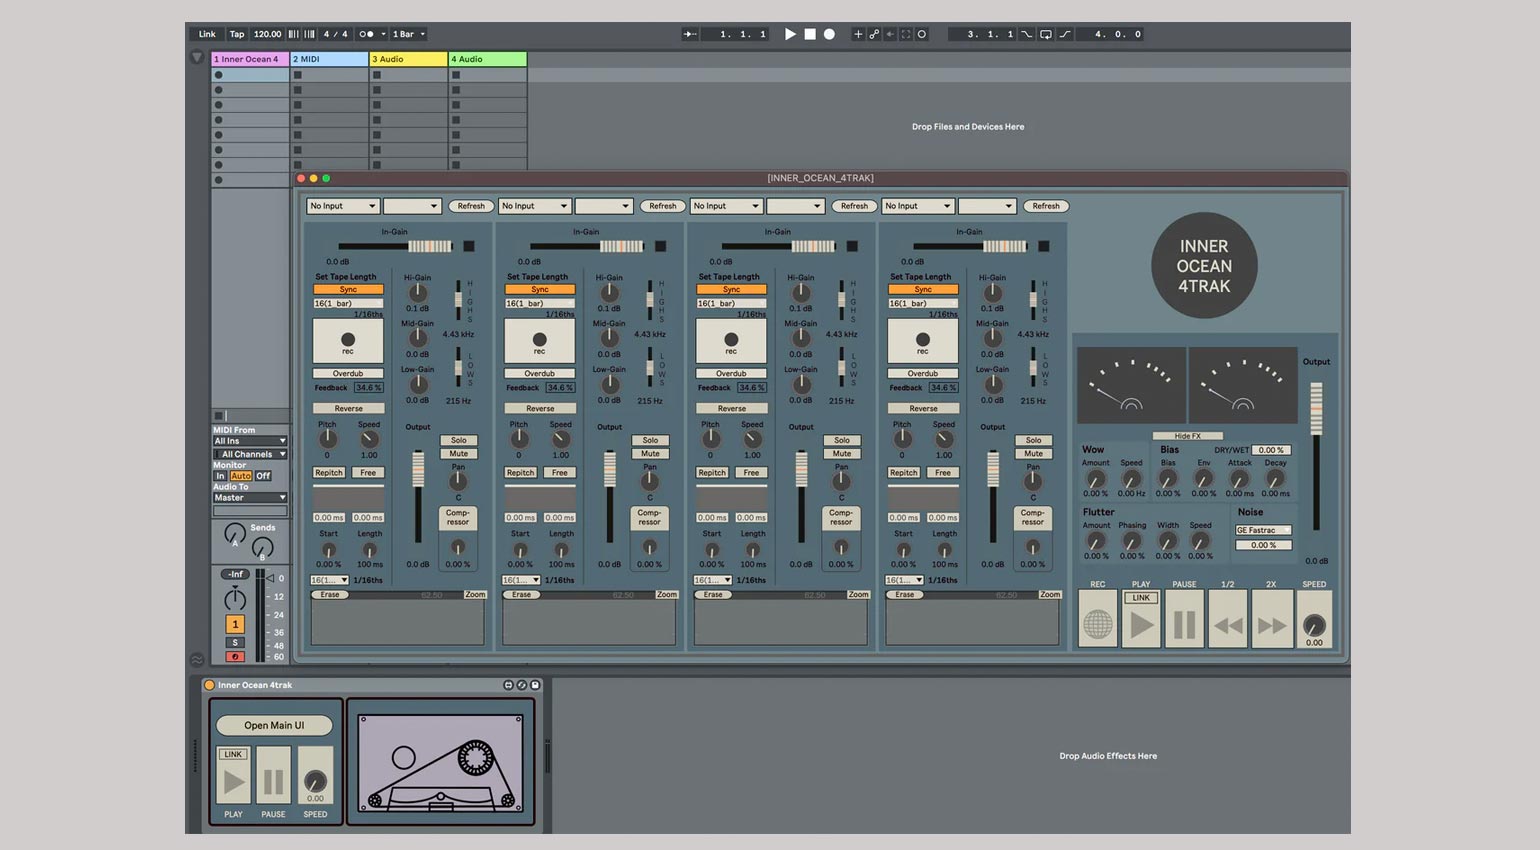Enable Solo on the third tape track

(842, 440)
